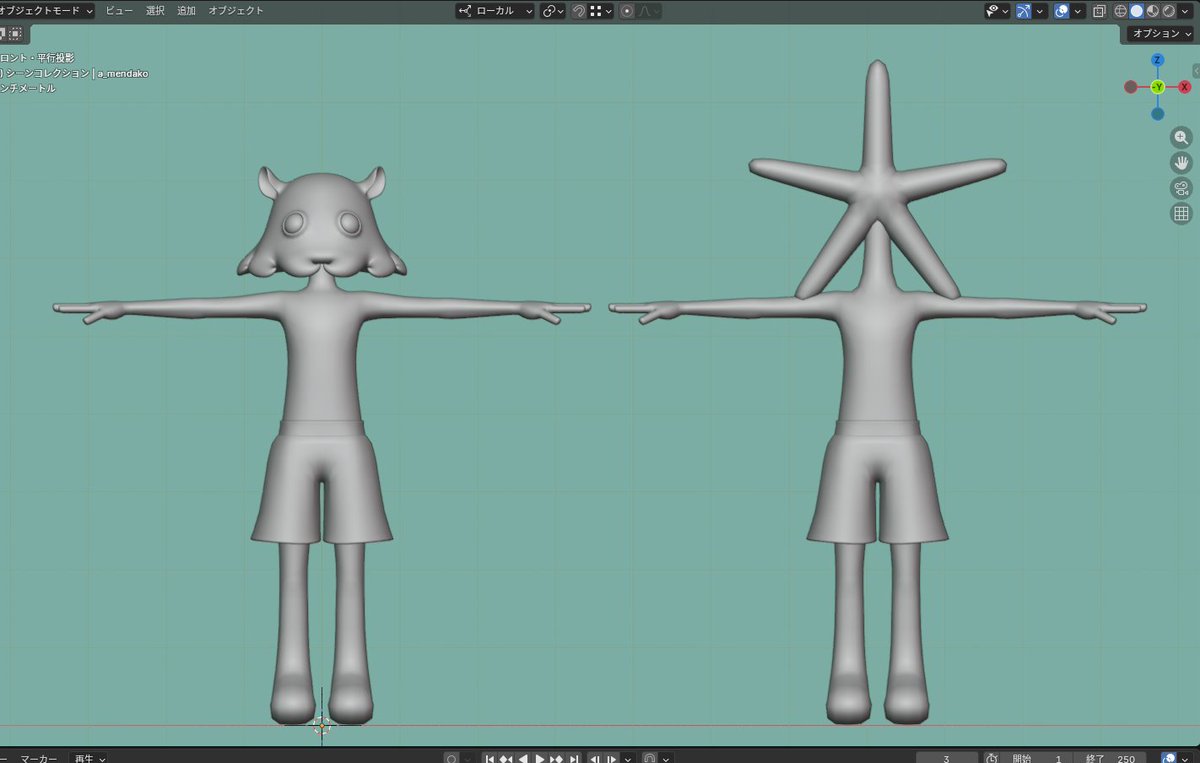Switch to solid shading
This screenshot has width=1200, height=763.
click(1137, 11)
